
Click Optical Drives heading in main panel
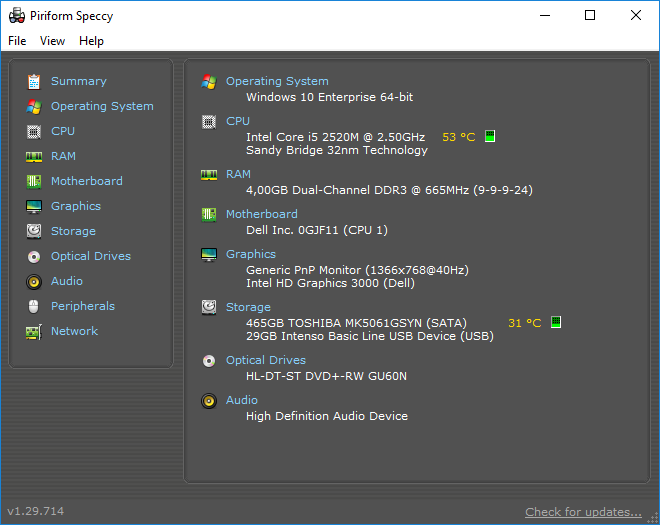tap(266, 360)
